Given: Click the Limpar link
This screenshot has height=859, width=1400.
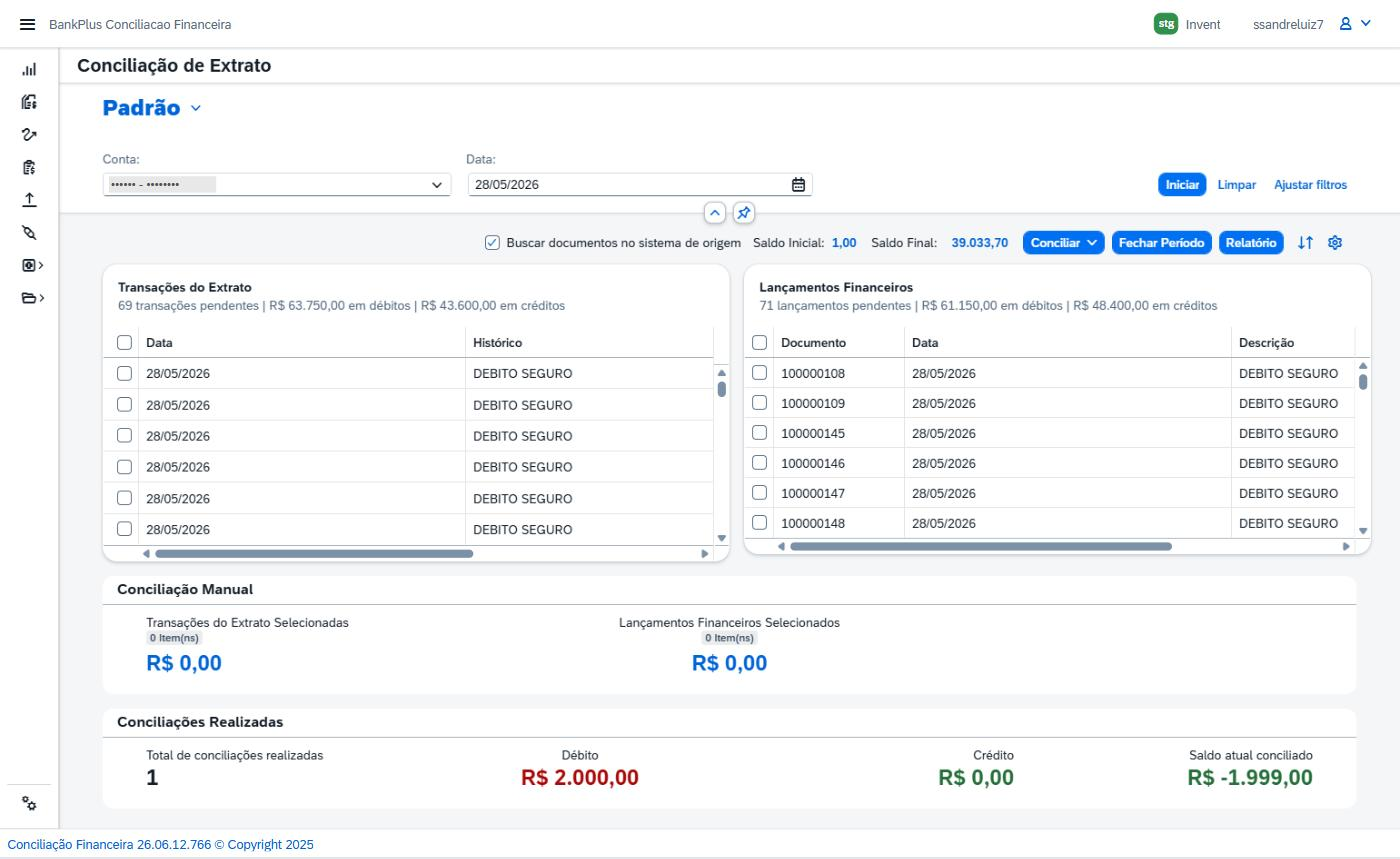Looking at the screenshot, I should coord(1237,185).
